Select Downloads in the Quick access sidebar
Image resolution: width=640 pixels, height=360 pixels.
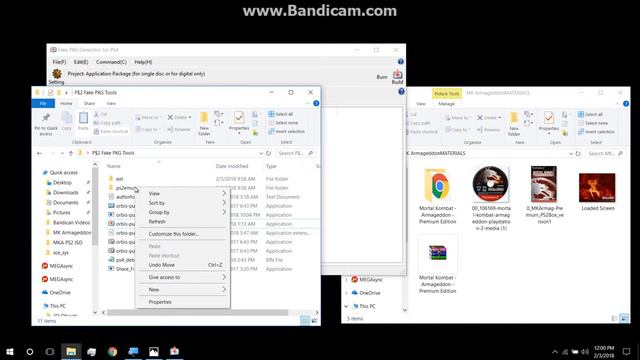tap(66, 193)
